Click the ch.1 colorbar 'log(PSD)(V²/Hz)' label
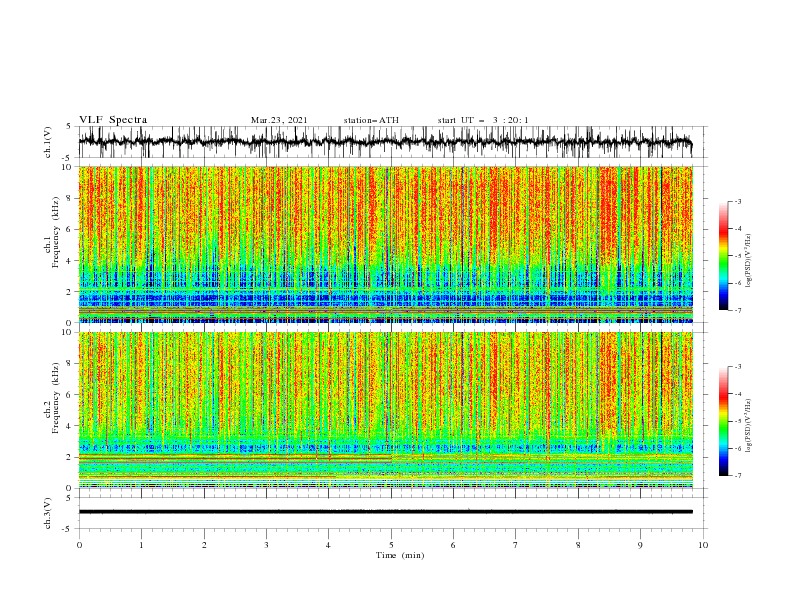Image resolution: width=792 pixels, height=612 pixels. tap(749, 261)
